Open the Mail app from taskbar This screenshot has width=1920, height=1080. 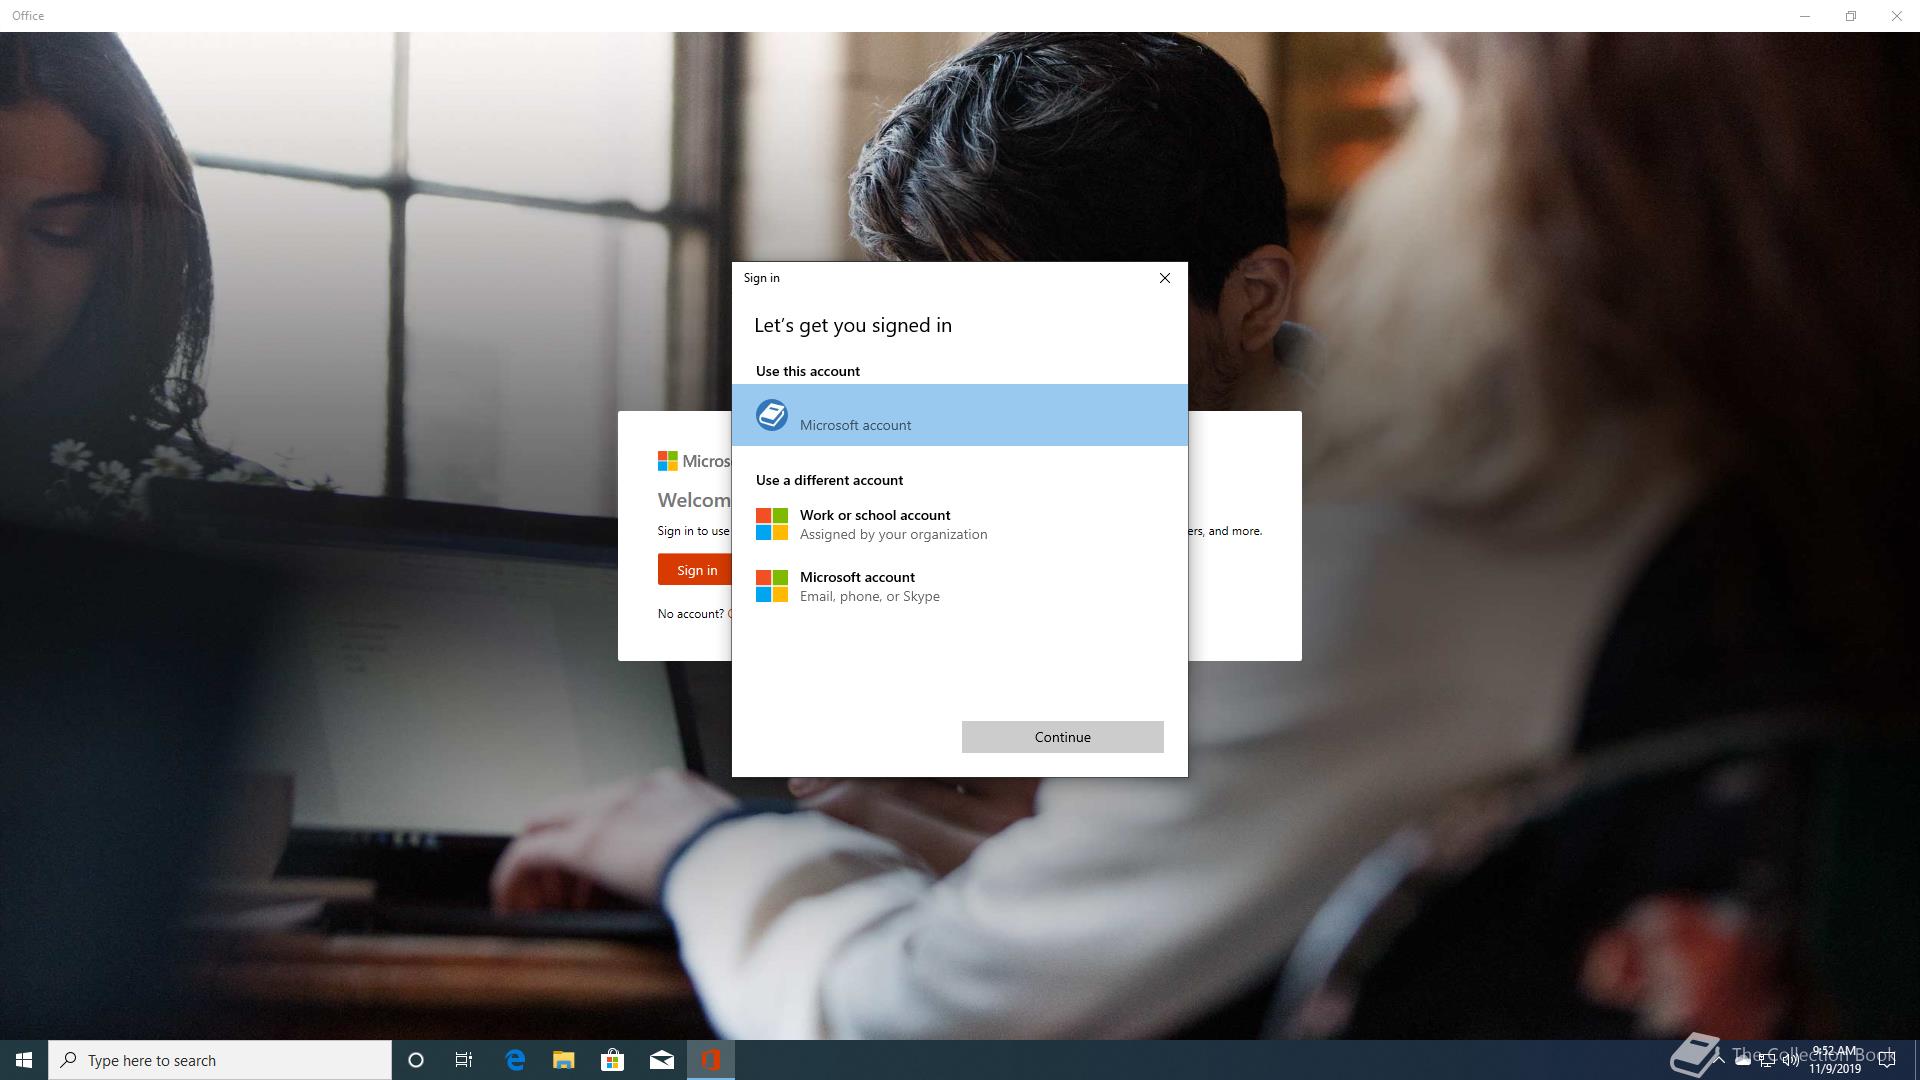(661, 1060)
